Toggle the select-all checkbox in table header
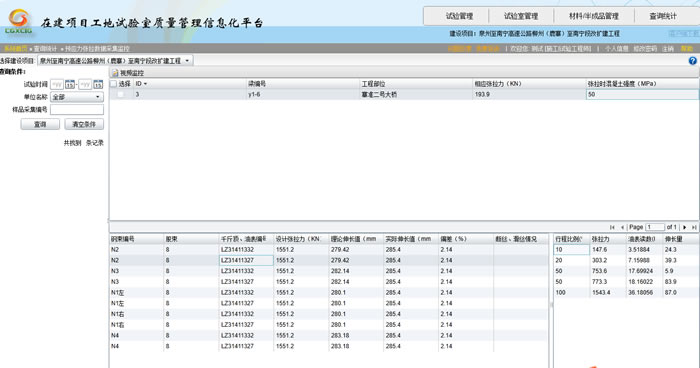The image size is (700, 368). point(113,84)
